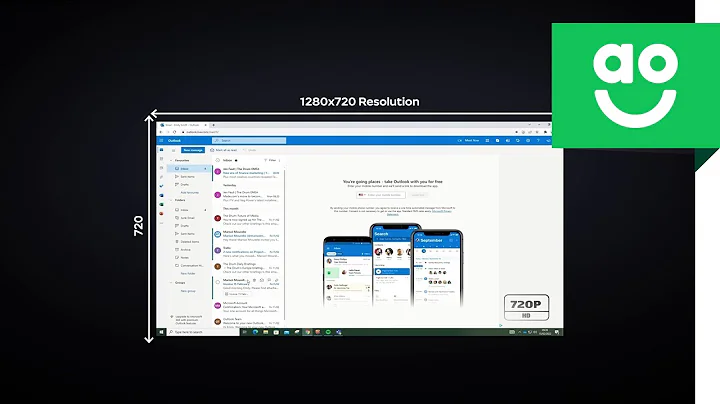This screenshot has width=720, height=404.
Task: Open PowerPoint icon in the app rail
Action: (161, 214)
